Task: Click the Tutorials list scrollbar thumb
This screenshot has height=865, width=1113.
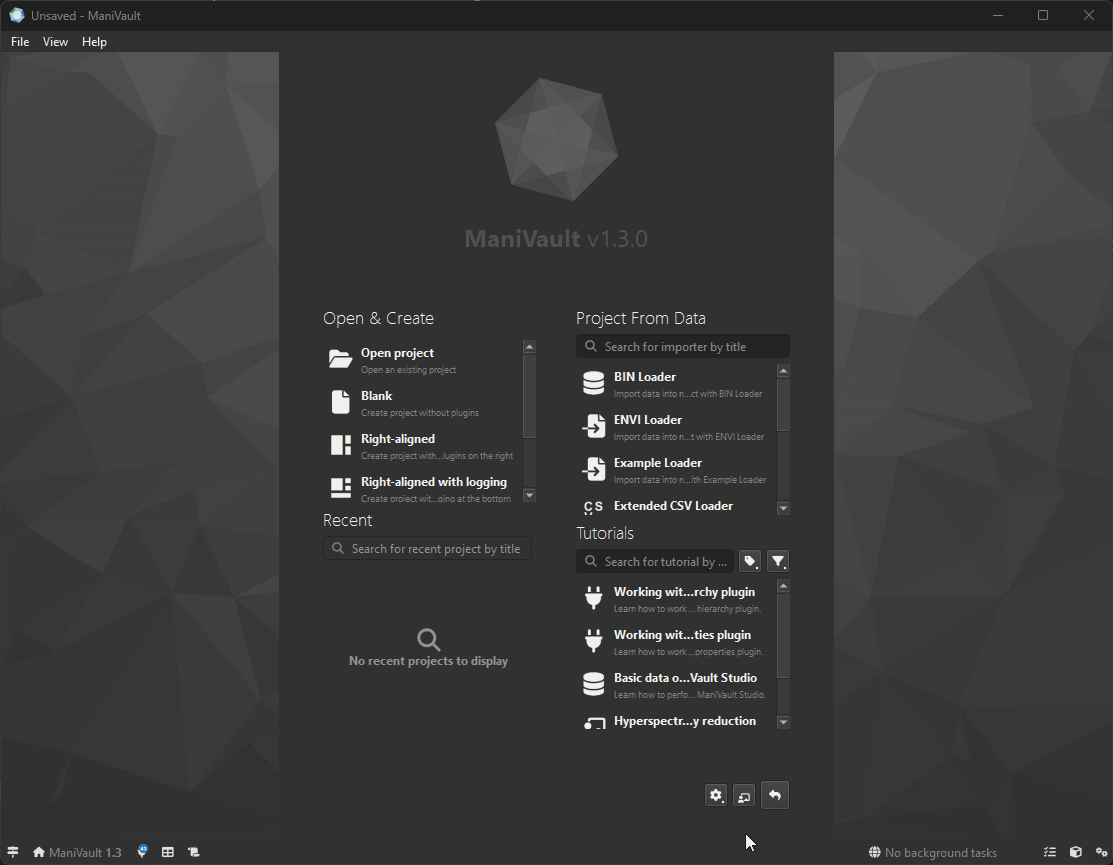Action: (x=783, y=636)
